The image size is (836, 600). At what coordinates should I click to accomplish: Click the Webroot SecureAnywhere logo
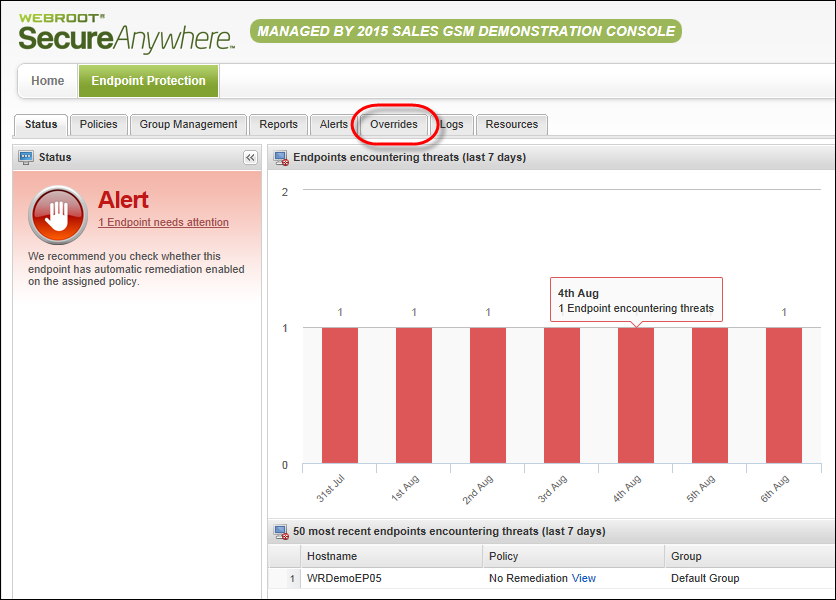(126, 33)
